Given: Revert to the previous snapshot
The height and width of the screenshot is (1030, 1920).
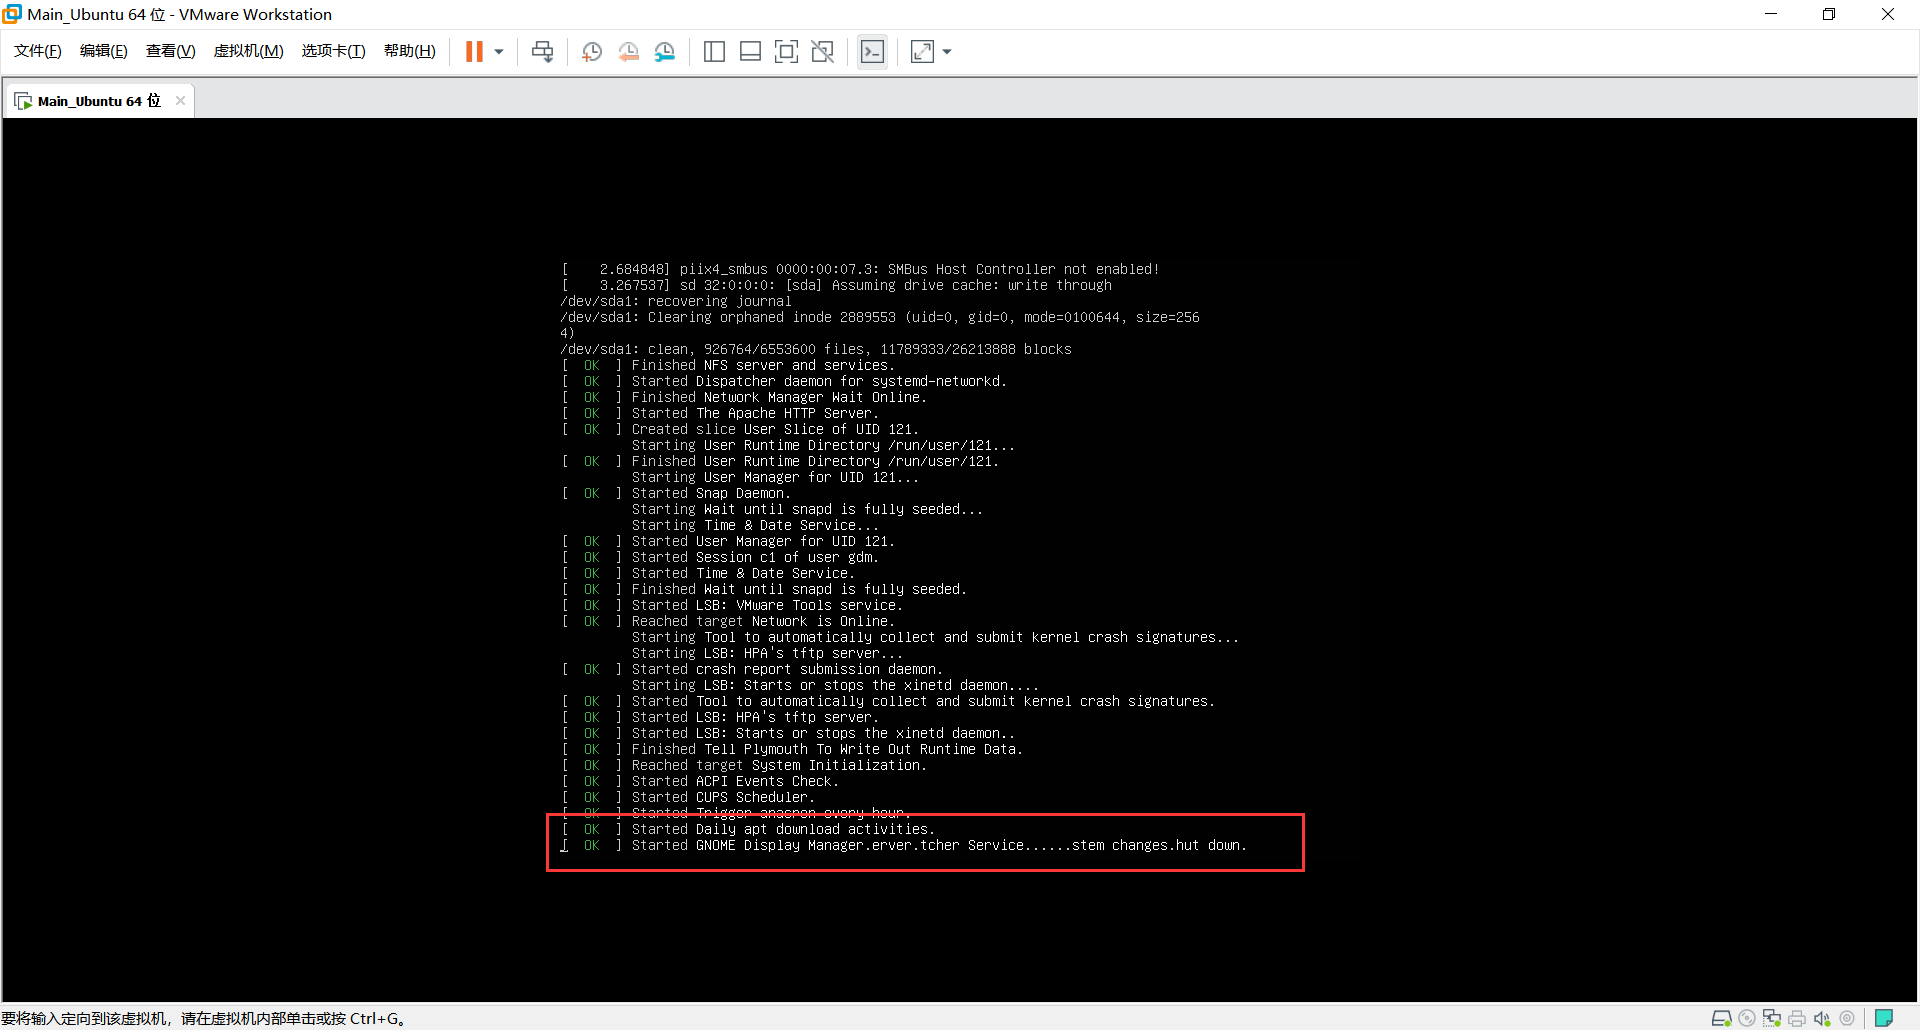Looking at the screenshot, I should (629, 52).
